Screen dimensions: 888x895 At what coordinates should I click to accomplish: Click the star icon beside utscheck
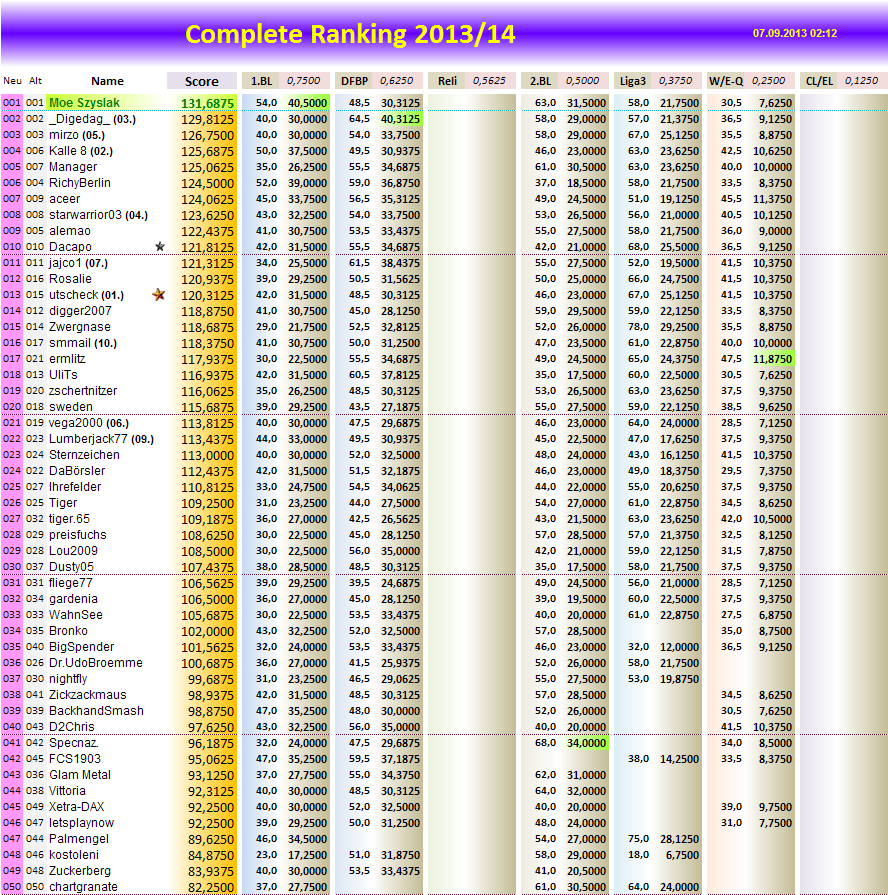tap(160, 295)
